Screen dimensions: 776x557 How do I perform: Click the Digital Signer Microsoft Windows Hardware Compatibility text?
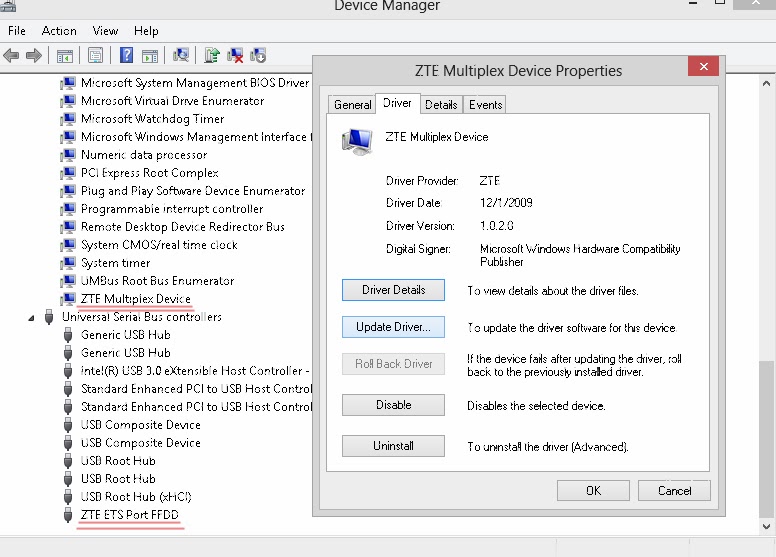(580, 255)
